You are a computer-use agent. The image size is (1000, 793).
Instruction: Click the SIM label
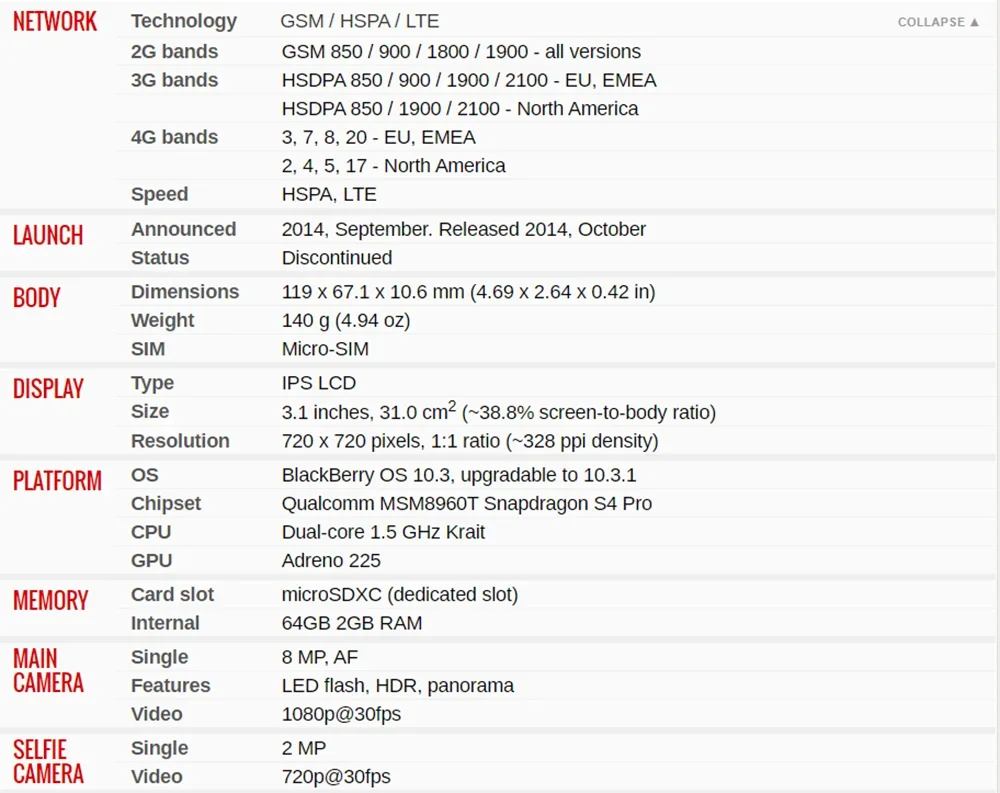coord(148,349)
